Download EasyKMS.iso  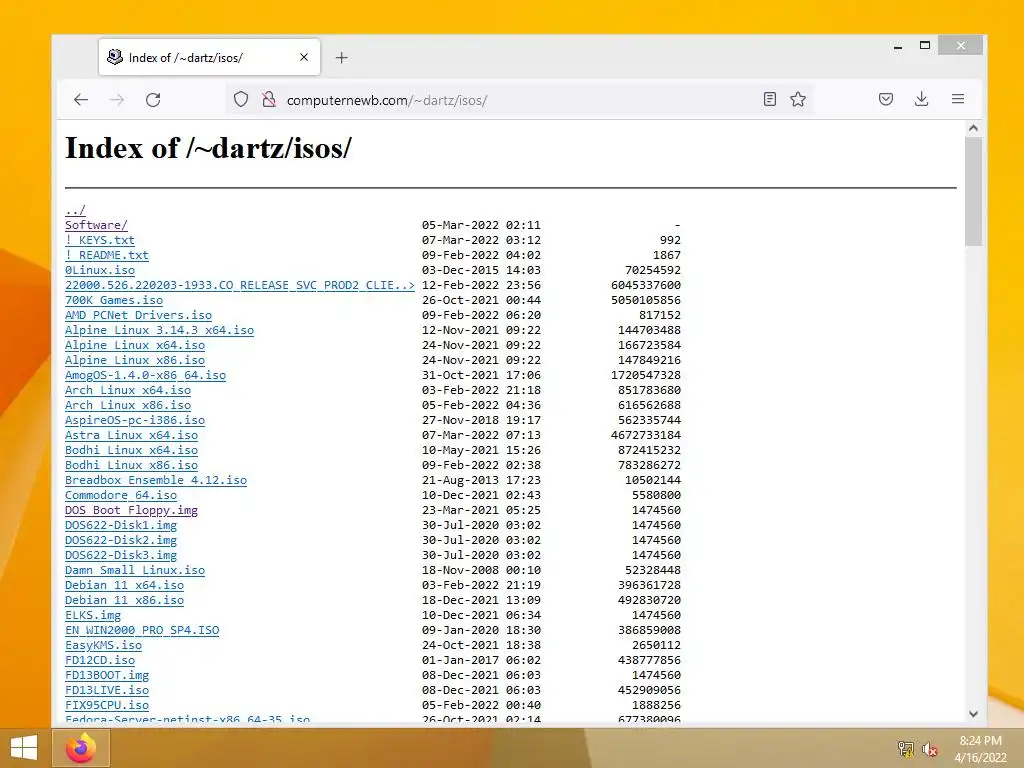click(x=103, y=646)
